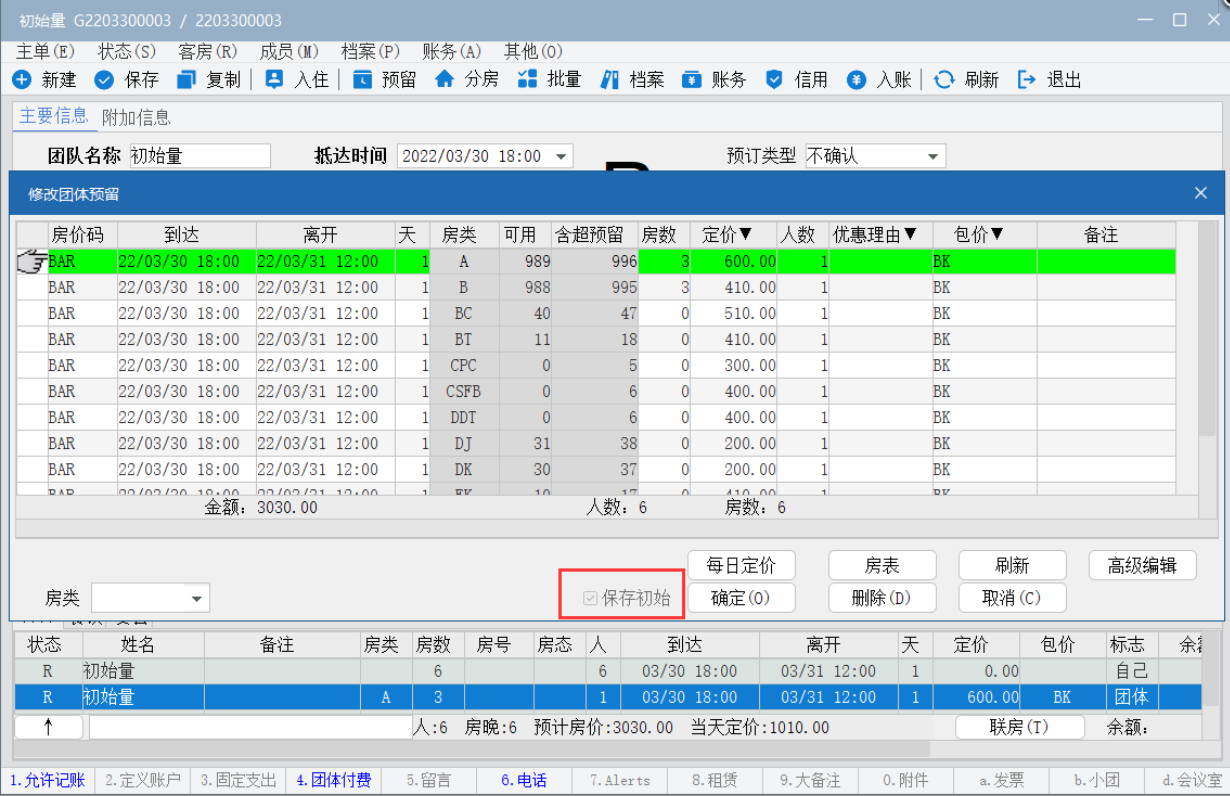Click the 预留 (Reserve) toolbar icon
This screenshot has width=1230, height=796.
[362, 80]
